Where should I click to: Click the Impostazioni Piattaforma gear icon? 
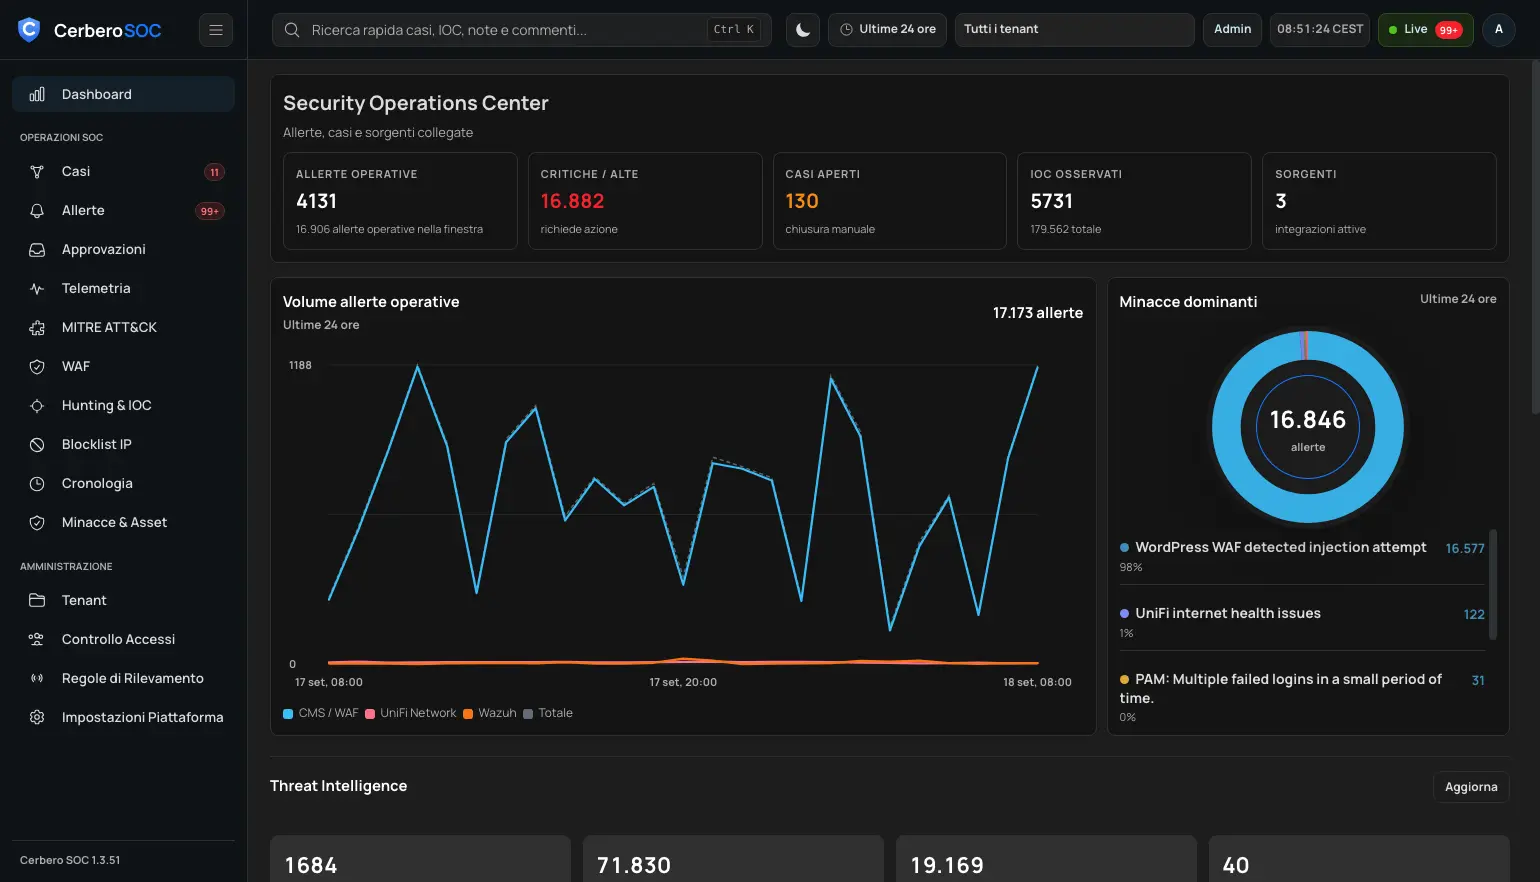[x=37, y=718]
